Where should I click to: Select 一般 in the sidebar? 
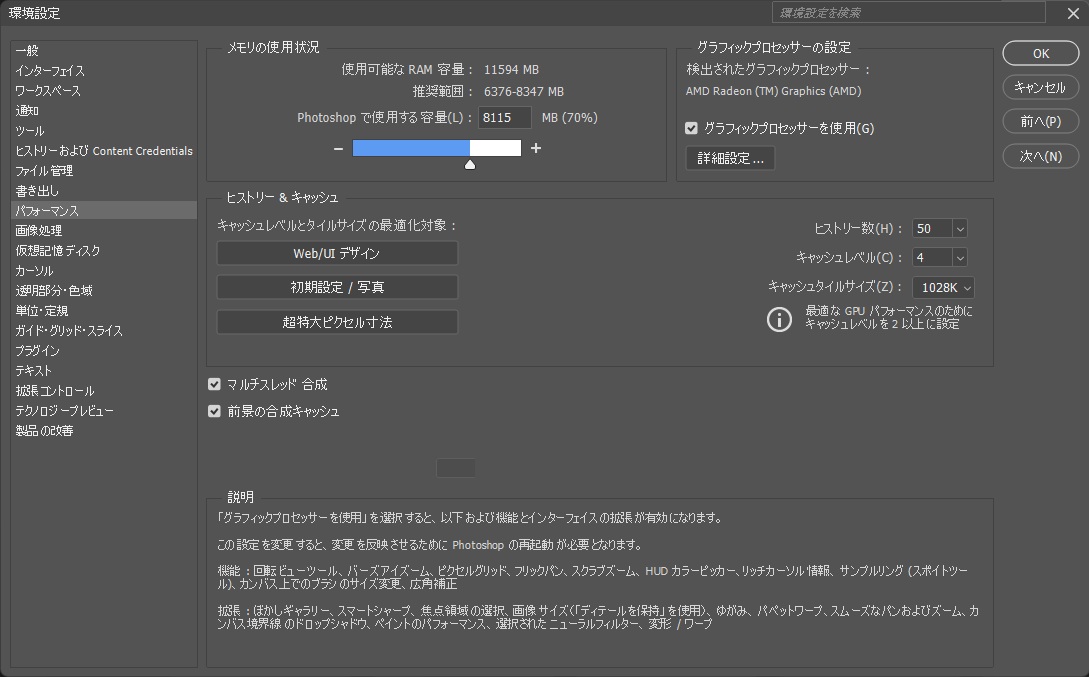pos(103,51)
